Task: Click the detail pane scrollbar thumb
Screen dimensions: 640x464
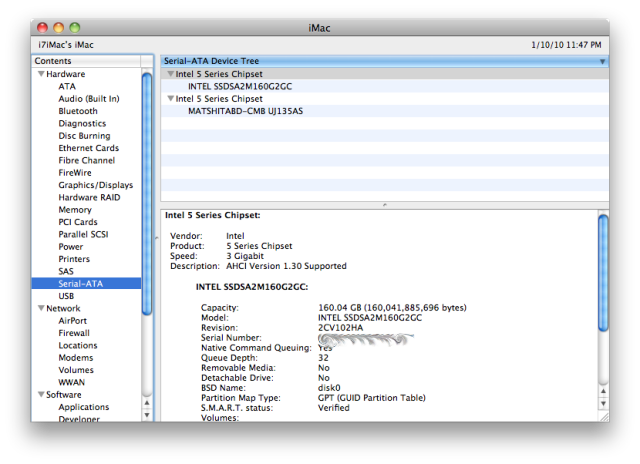Action: point(603,273)
